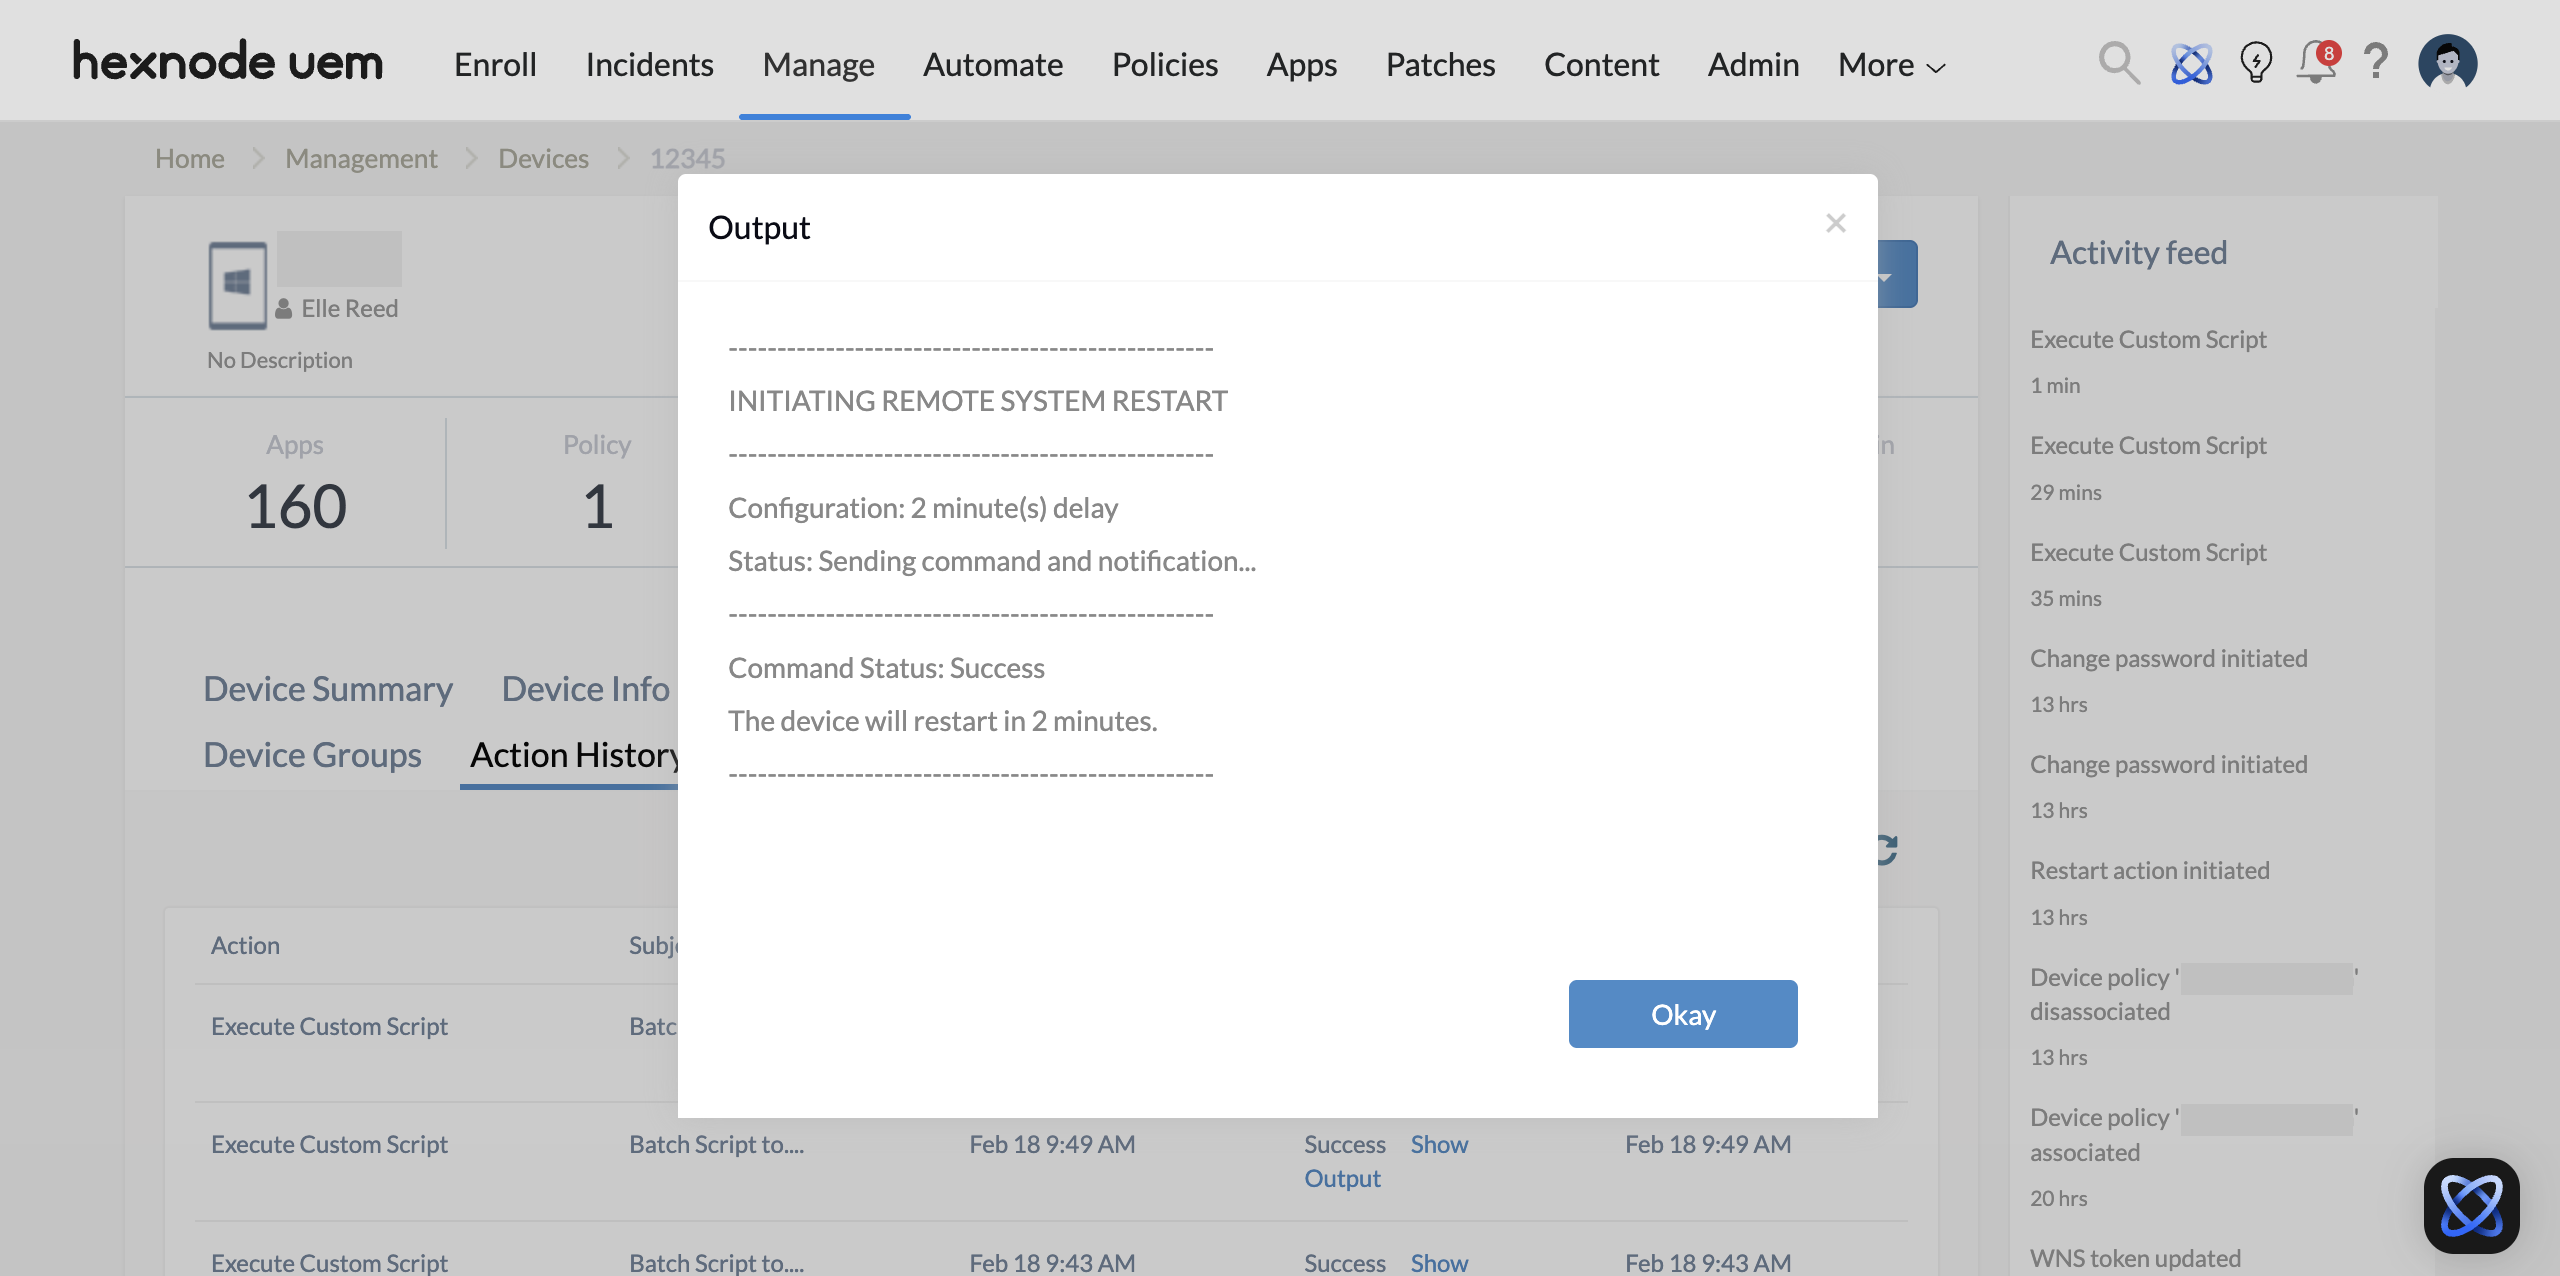Click the hexnode uem logo
The image size is (2560, 1276).
click(x=228, y=62)
